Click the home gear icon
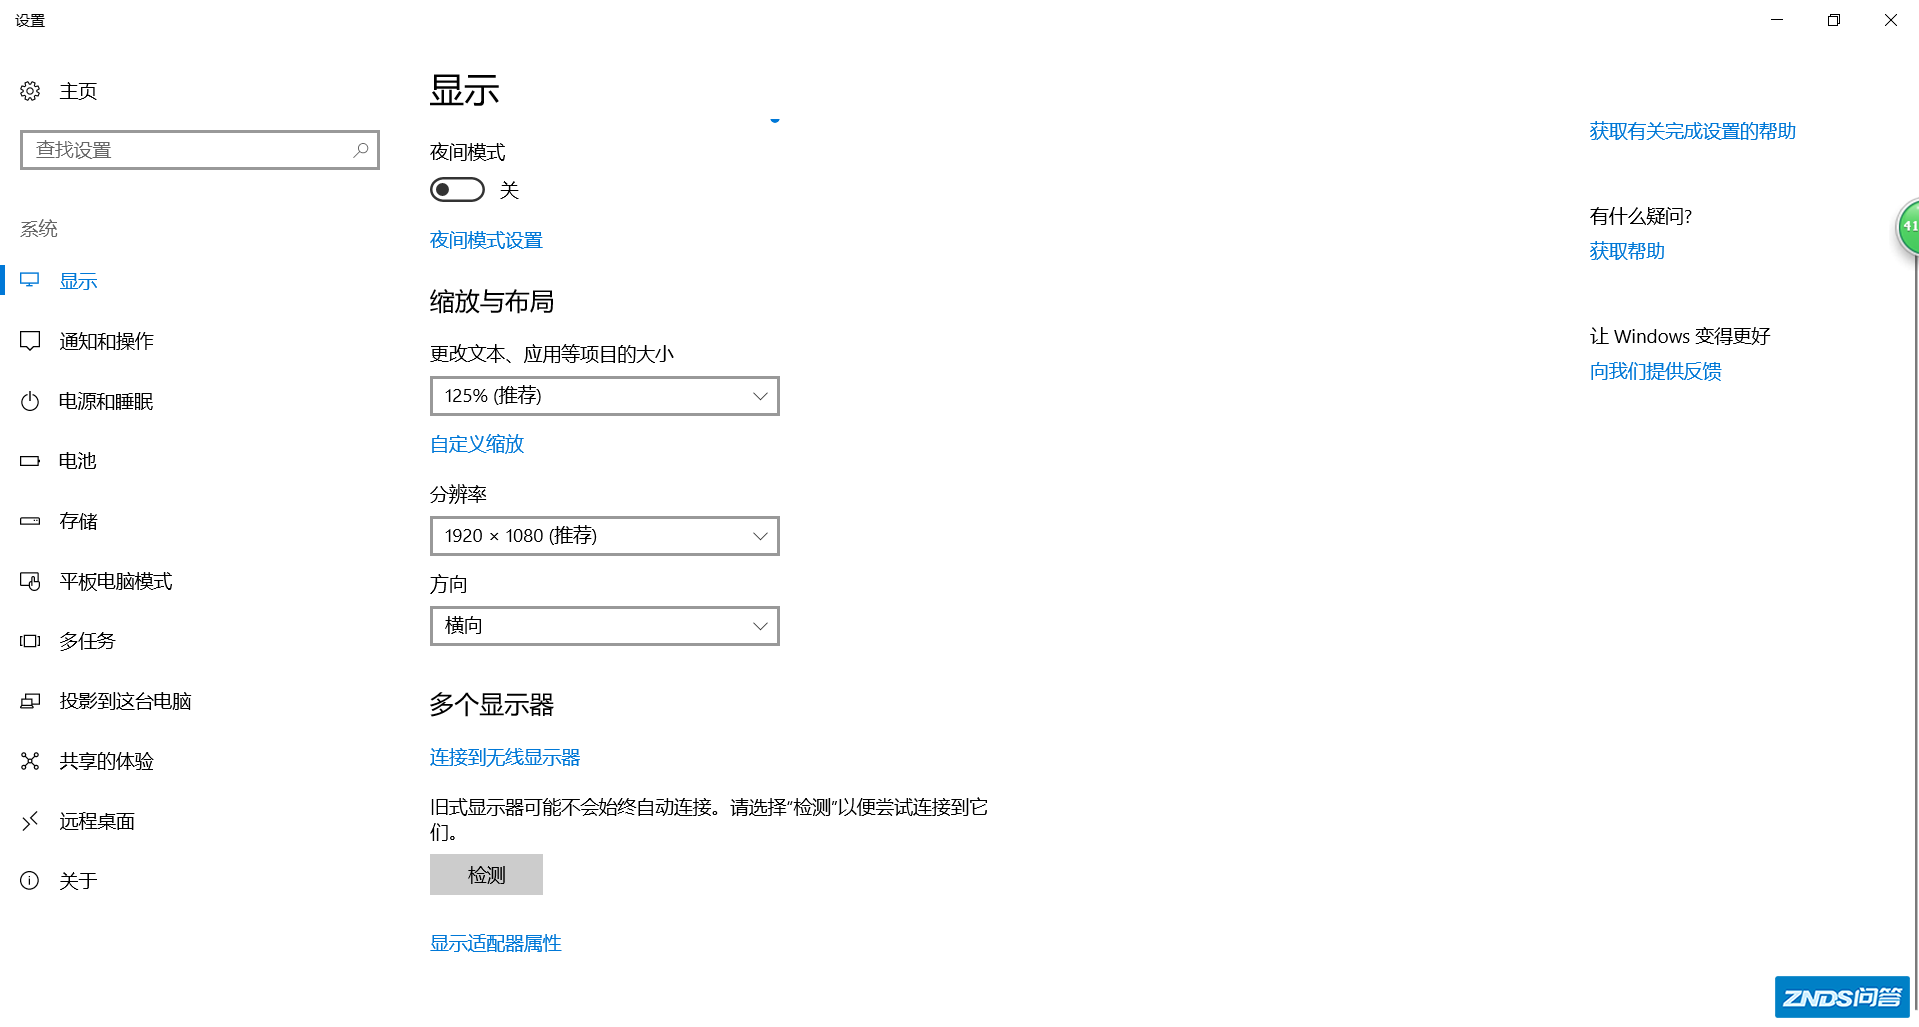This screenshot has width=1919, height=1027. (30, 91)
